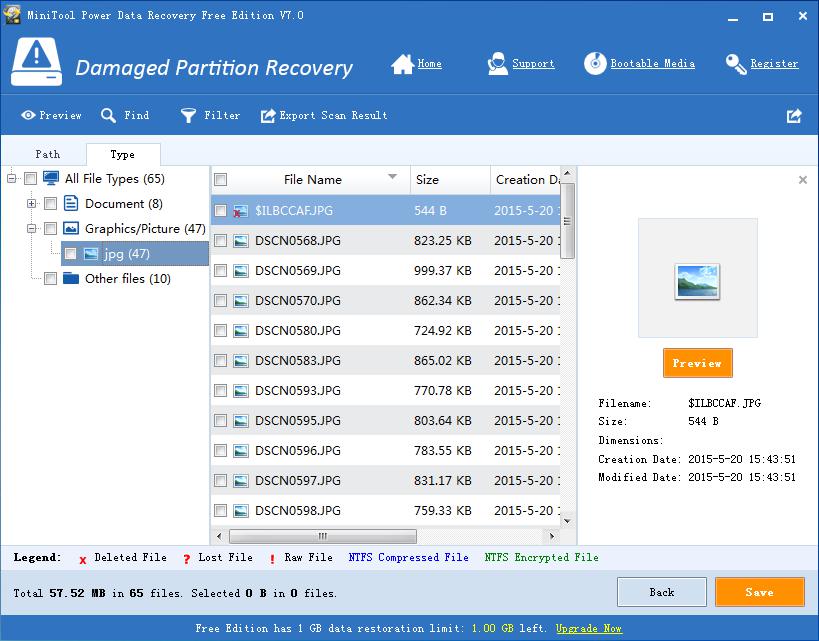This screenshot has height=641, width=819.
Task: Check the Document (8) checkbox
Action: click(51, 203)
